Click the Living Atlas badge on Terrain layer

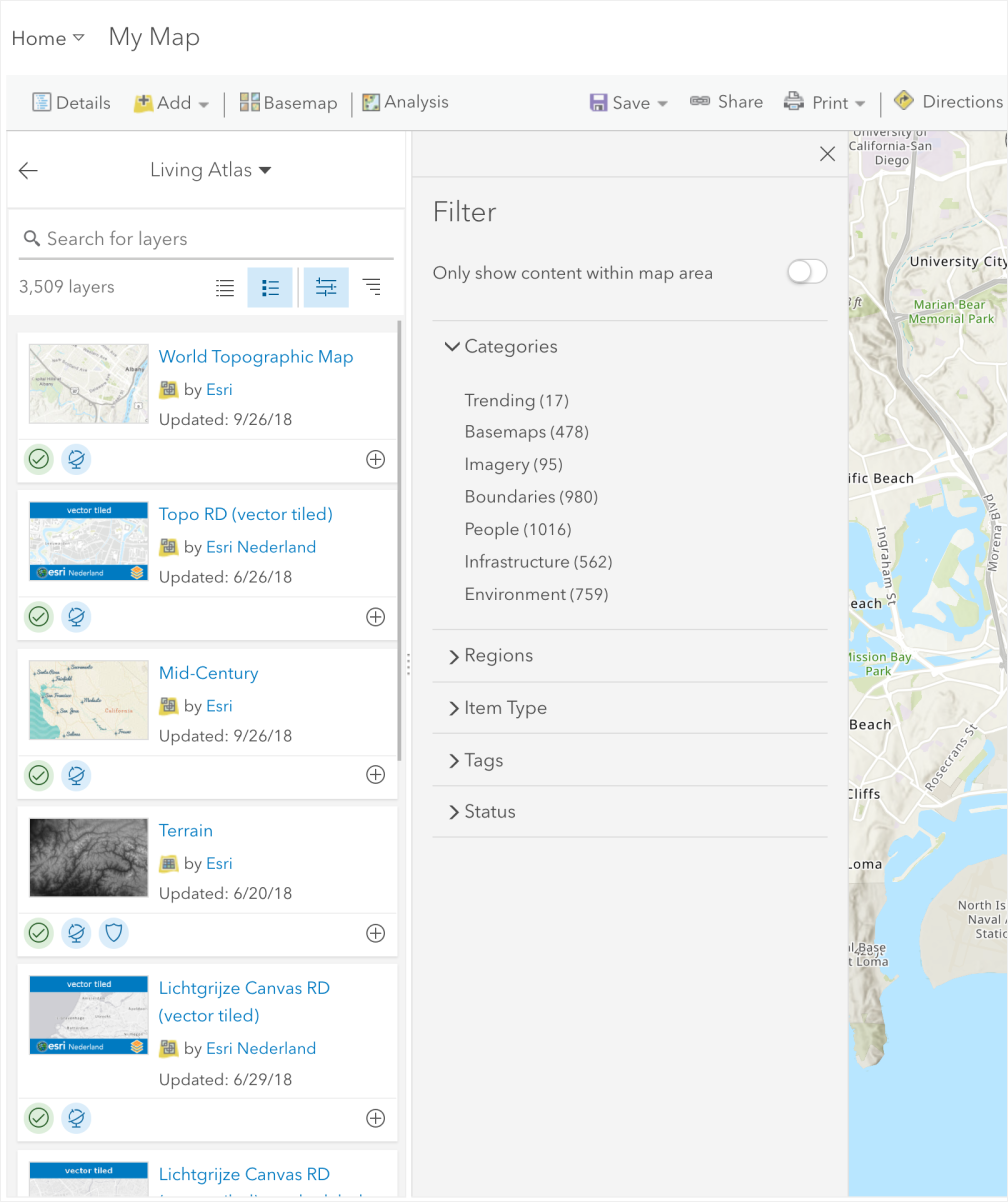coord(76,933)
